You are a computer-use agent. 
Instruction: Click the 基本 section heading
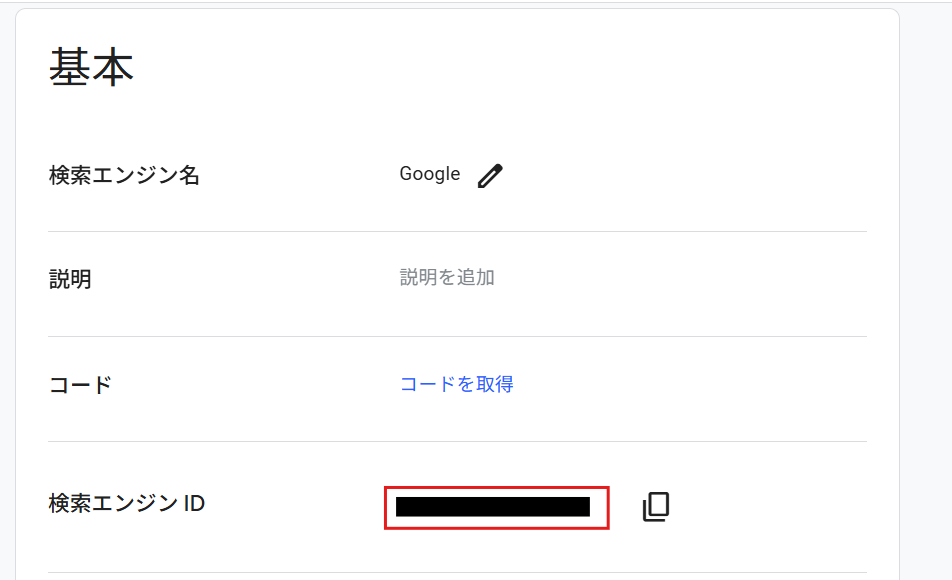click(91, 69)
